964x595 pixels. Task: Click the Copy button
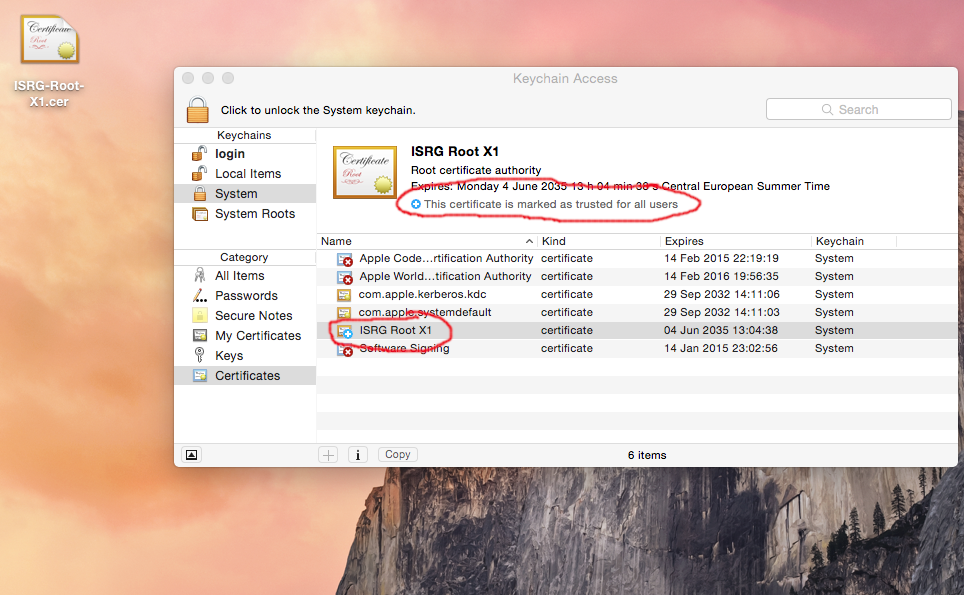point(398,454)
